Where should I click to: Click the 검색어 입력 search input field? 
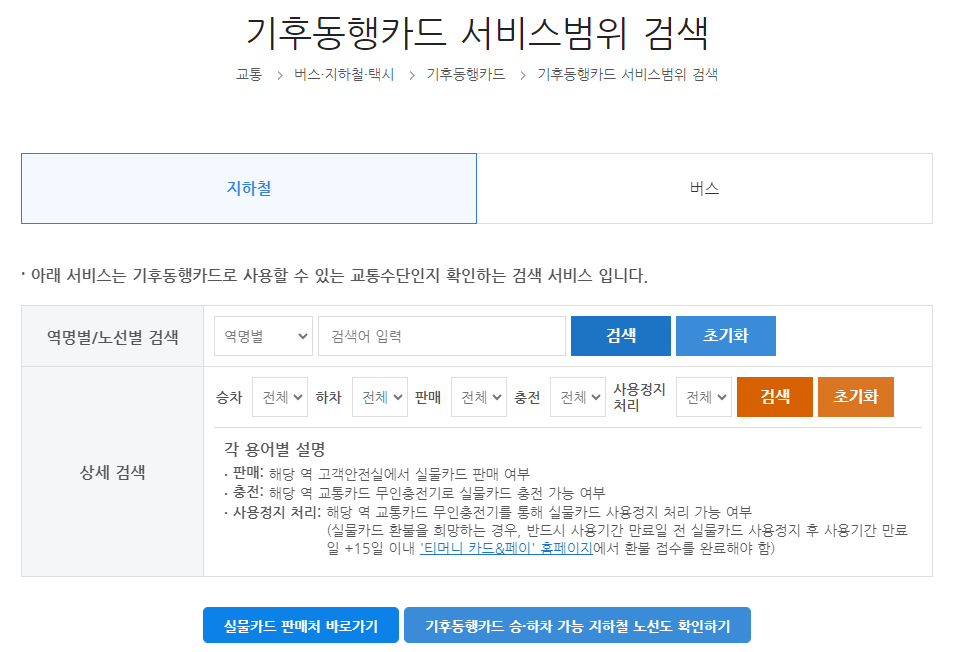[440, 336]
